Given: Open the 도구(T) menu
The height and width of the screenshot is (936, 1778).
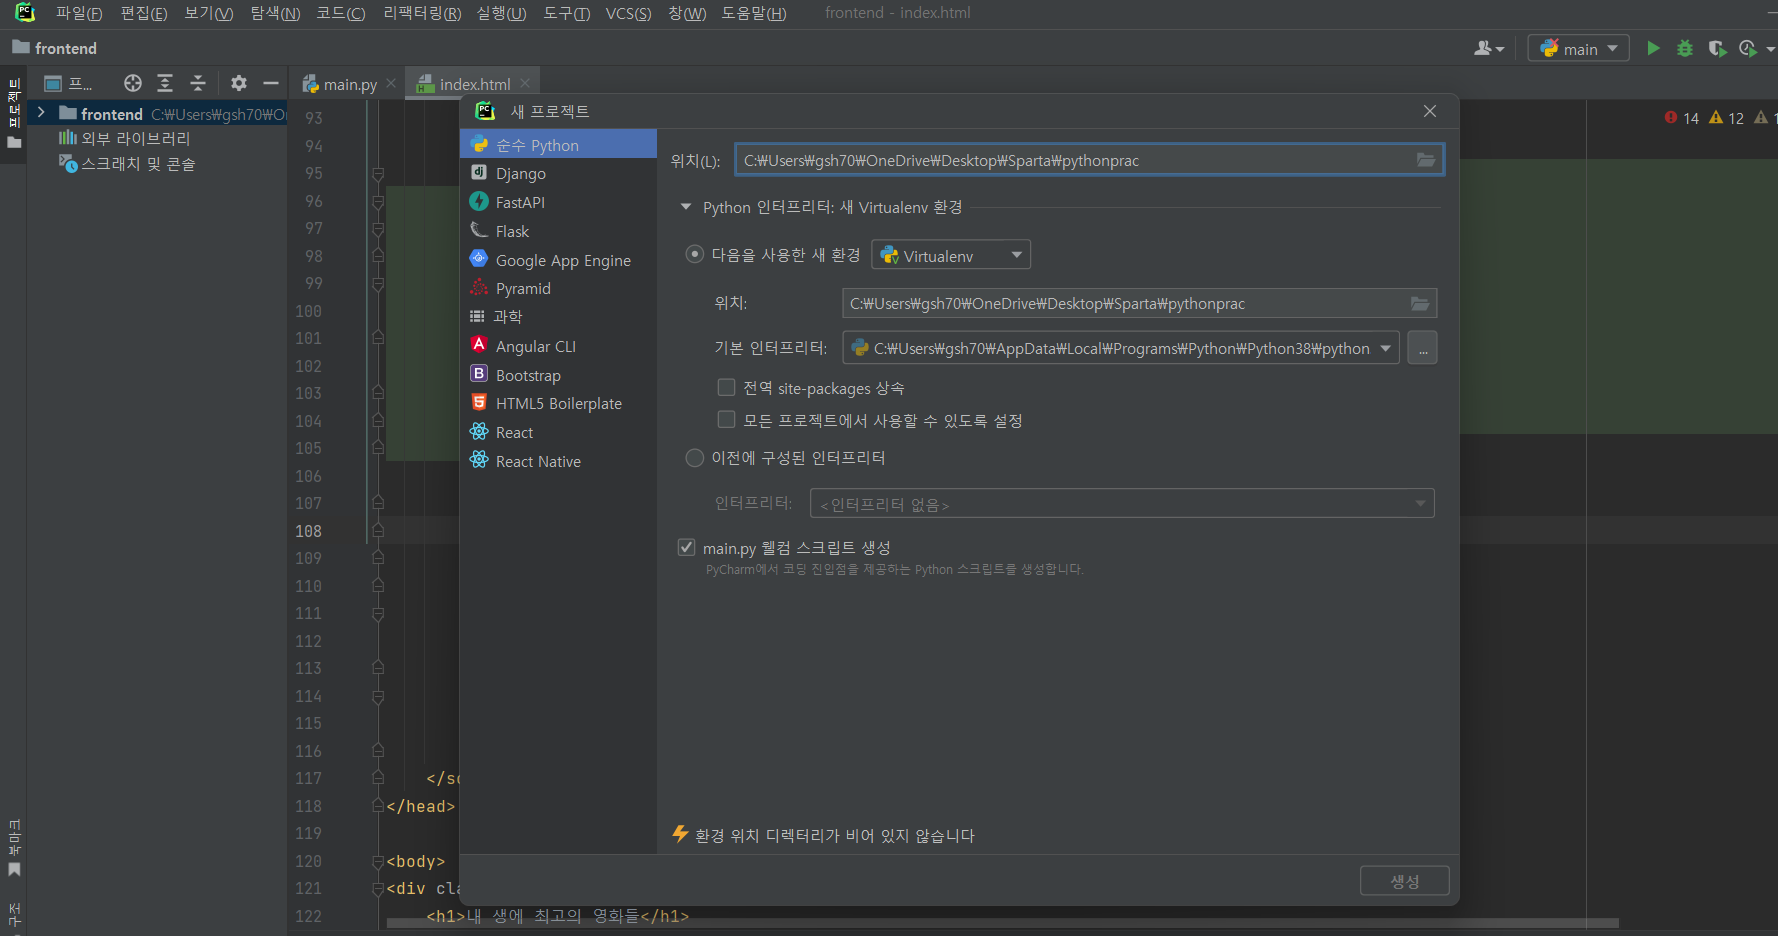Looking at the screenshot, I should (566, 13).
